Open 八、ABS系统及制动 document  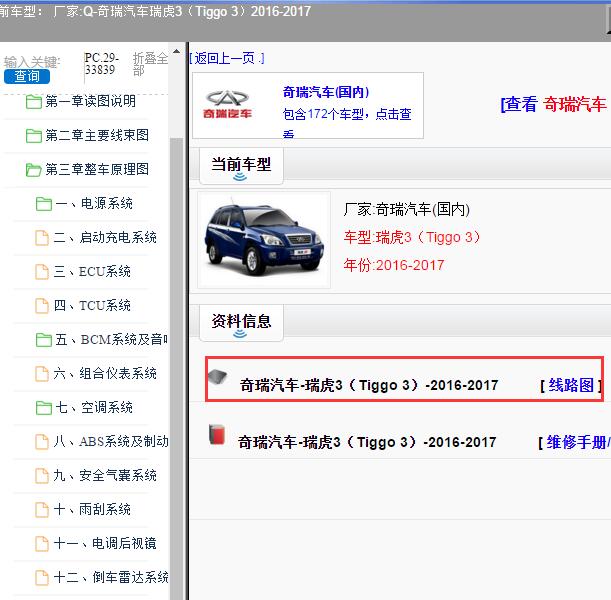click(111, 441)
